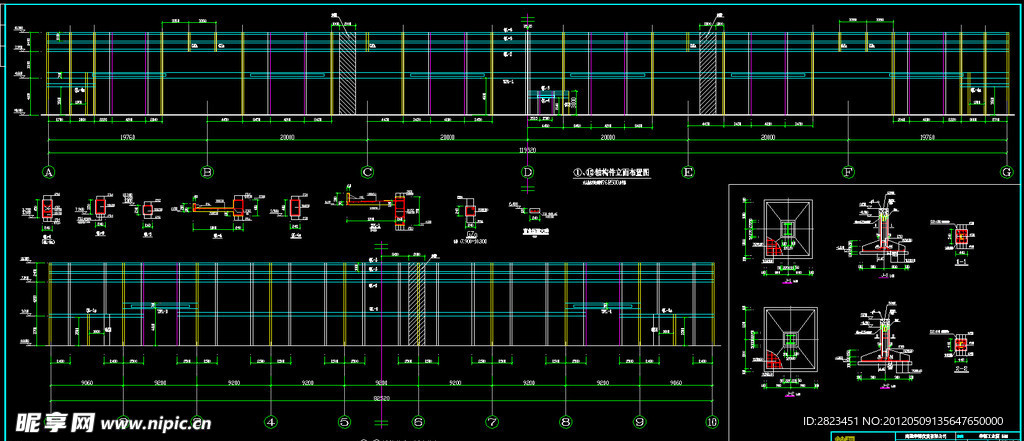
Task: Select the 119520 overall dimension text
Action: (x=527, y=149)
